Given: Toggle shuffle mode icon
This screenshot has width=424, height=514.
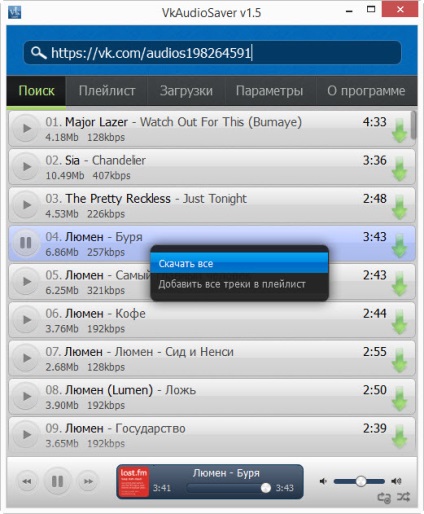Looking at the screenshot, I should click(403, 497).
